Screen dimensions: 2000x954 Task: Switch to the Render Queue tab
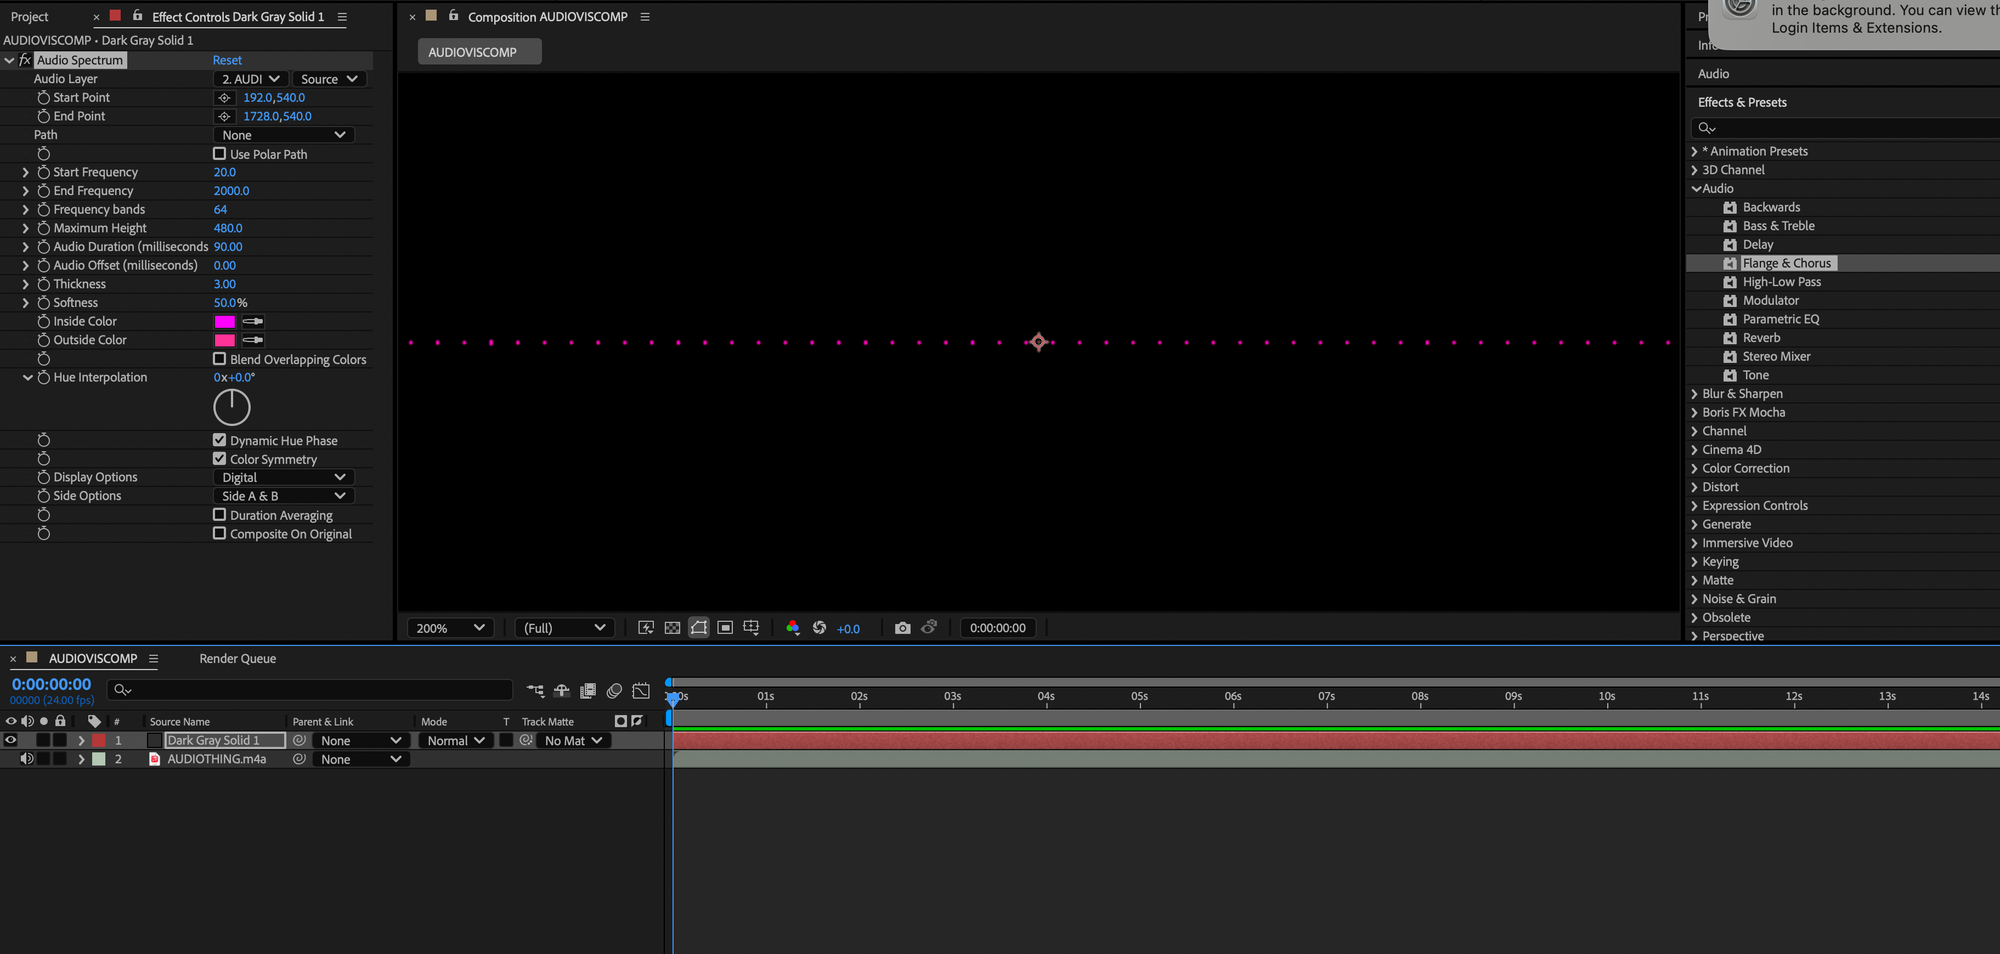[237, 659]
